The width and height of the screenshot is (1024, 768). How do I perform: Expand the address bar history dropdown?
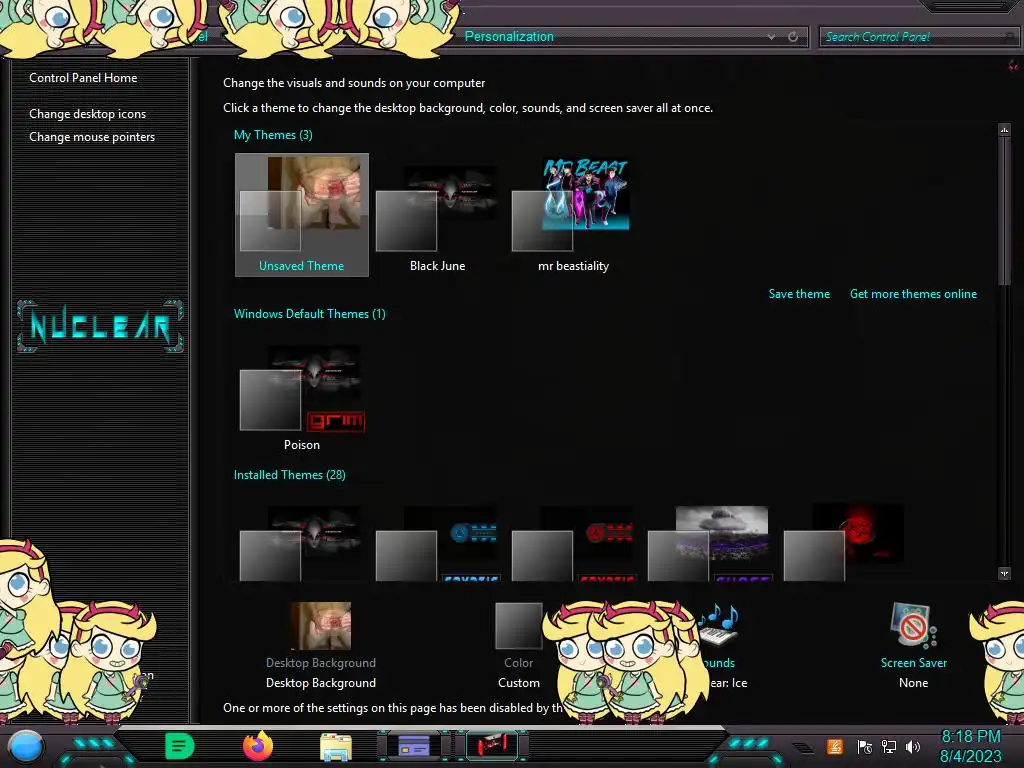[x=771, y=37]
